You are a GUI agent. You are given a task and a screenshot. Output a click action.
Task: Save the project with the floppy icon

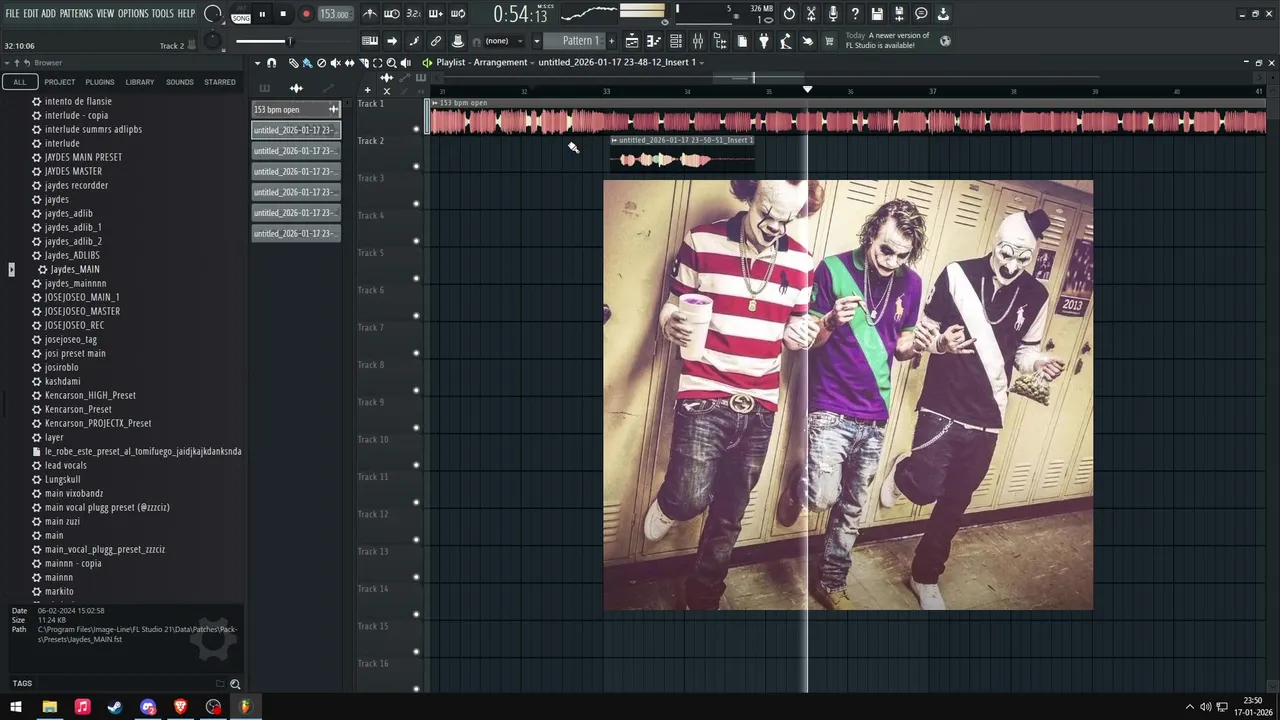[x=877, y=14]
